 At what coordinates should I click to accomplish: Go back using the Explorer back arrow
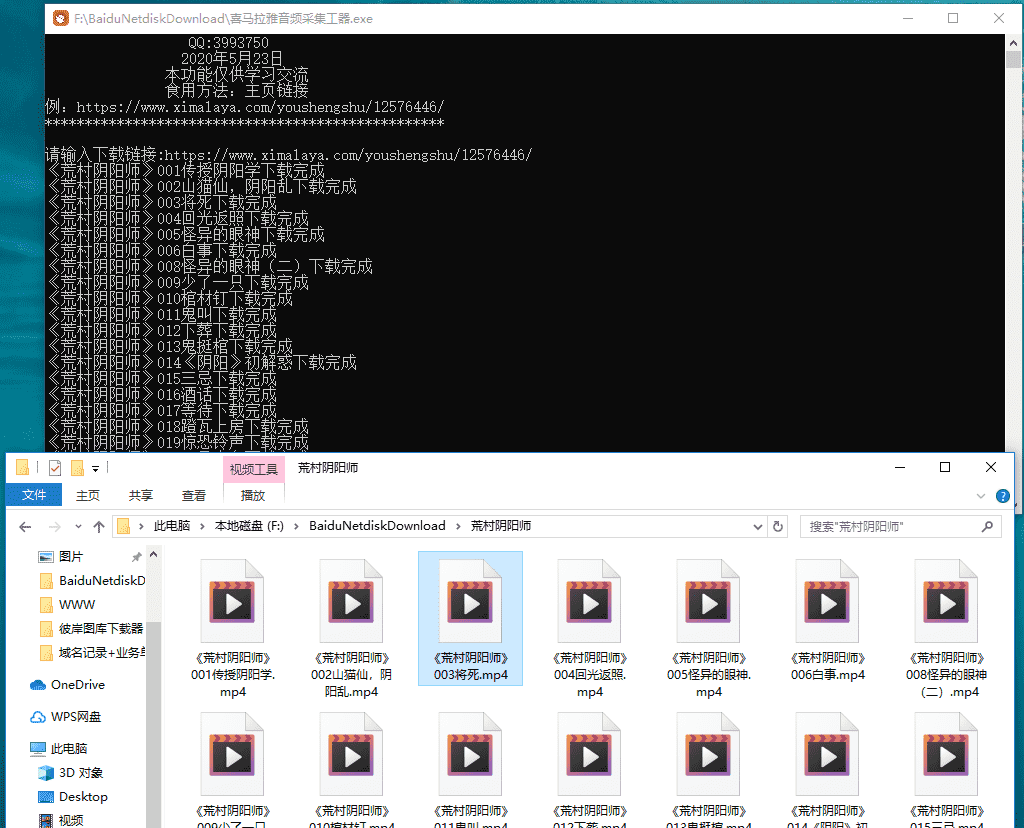pyautogui.click(x=25, y=526)
